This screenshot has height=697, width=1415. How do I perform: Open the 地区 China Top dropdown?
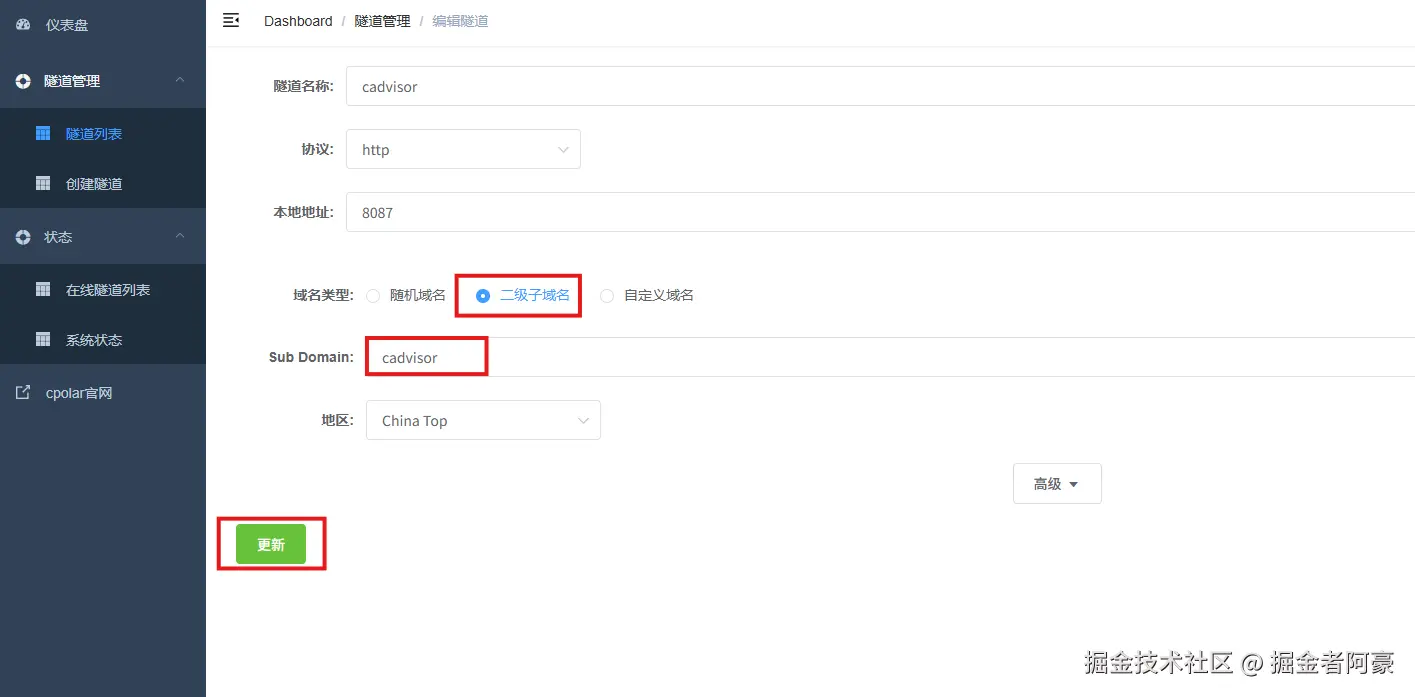483,420
